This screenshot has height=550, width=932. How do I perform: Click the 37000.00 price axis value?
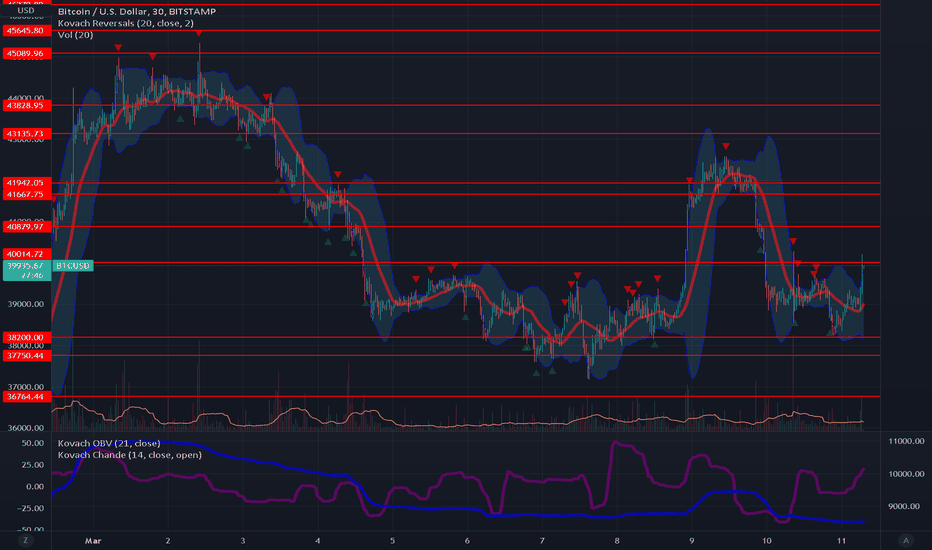click(25, 387)
